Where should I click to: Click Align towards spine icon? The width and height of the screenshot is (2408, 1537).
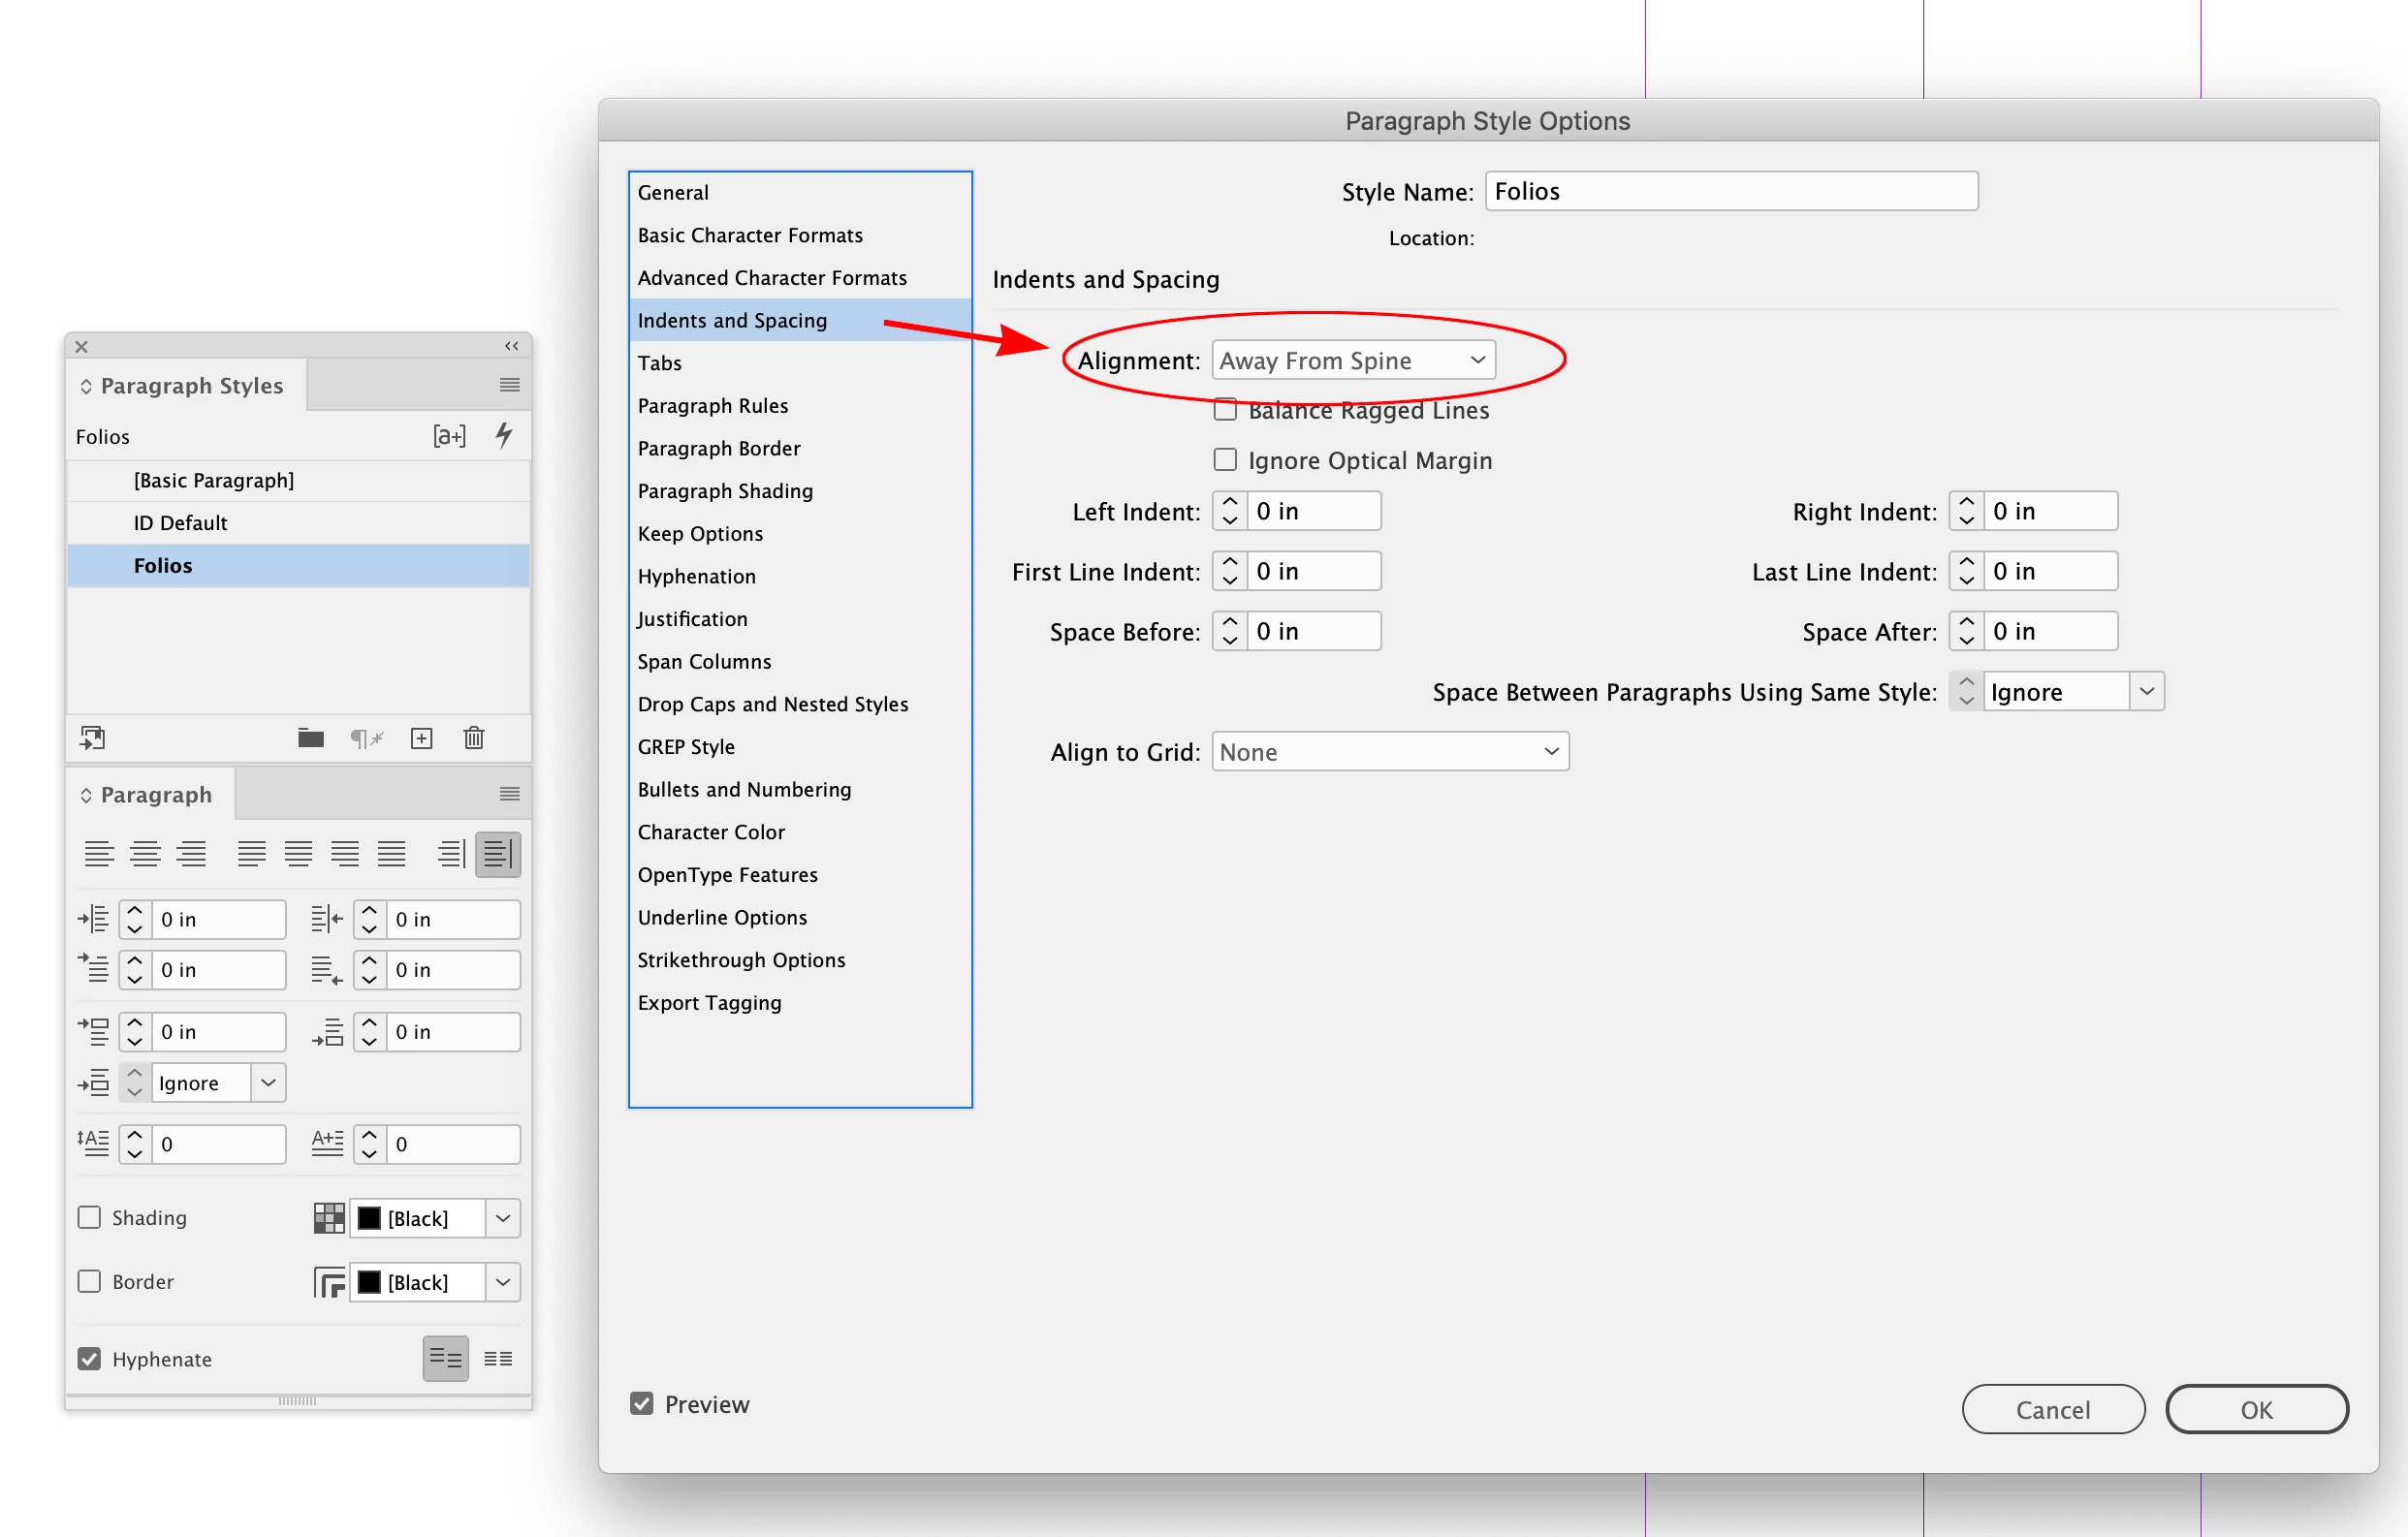click(451, 854)
